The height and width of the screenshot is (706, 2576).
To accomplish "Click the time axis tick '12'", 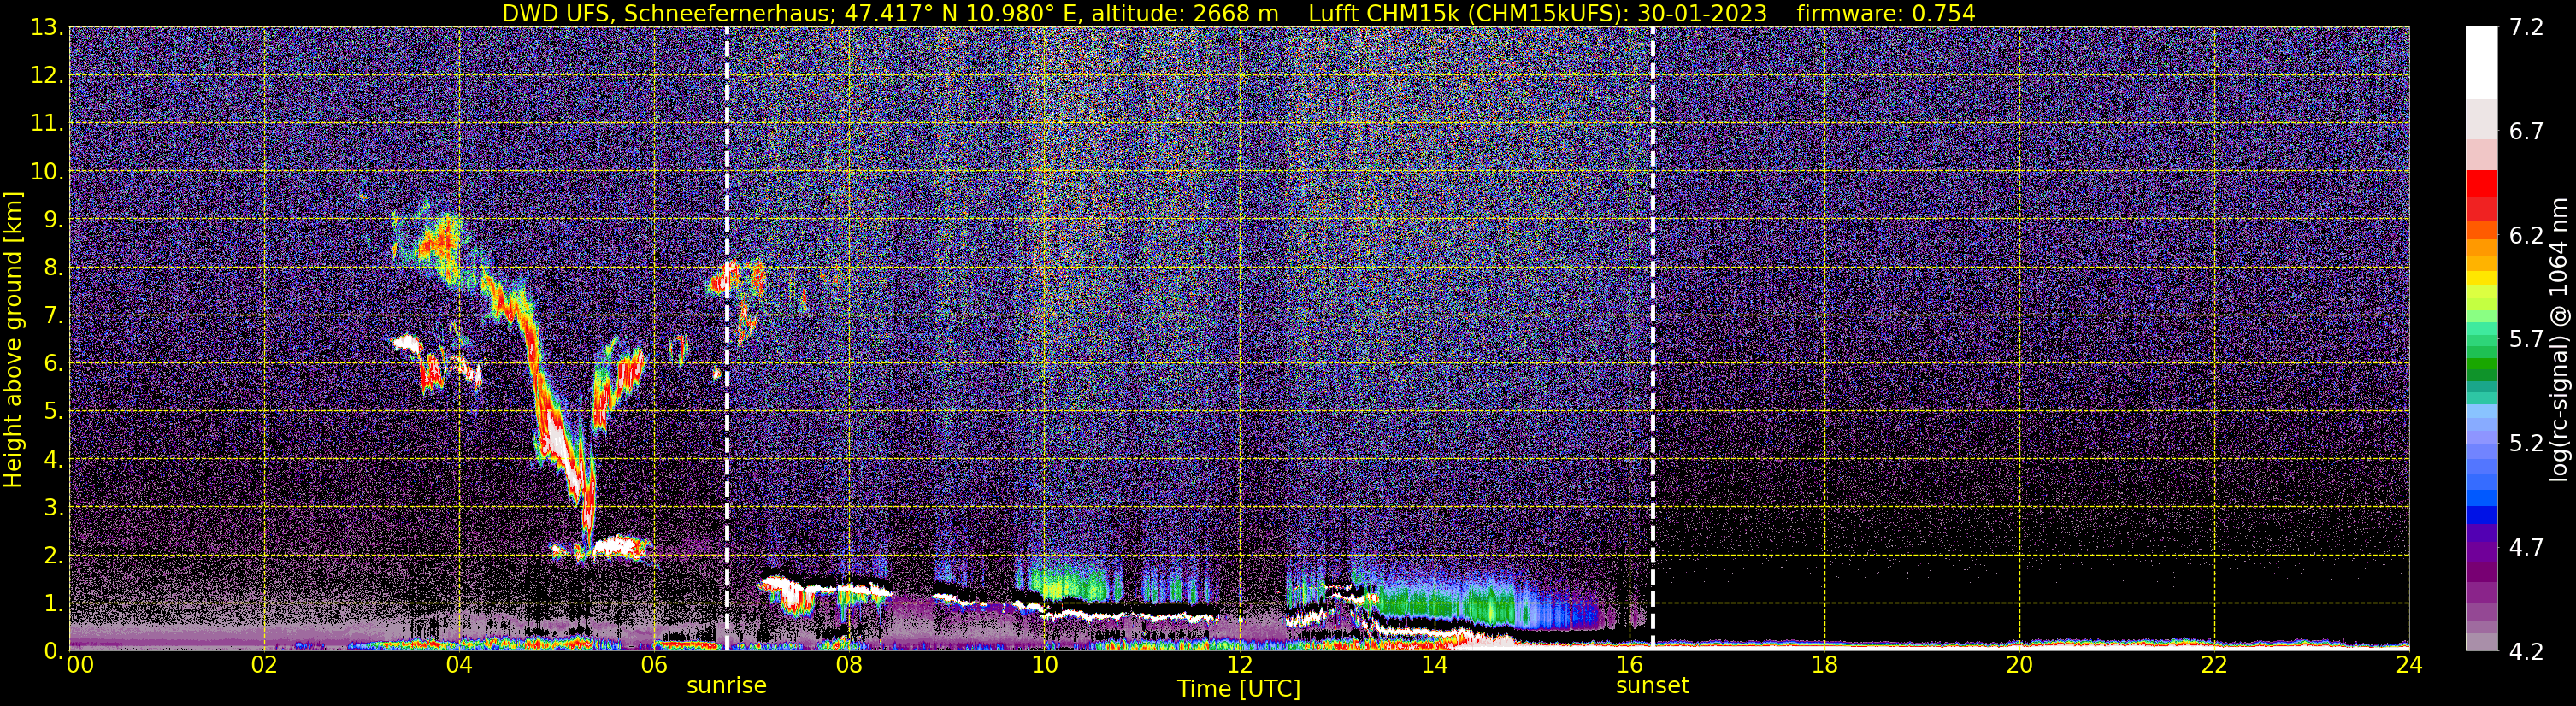I will 1238,666.
